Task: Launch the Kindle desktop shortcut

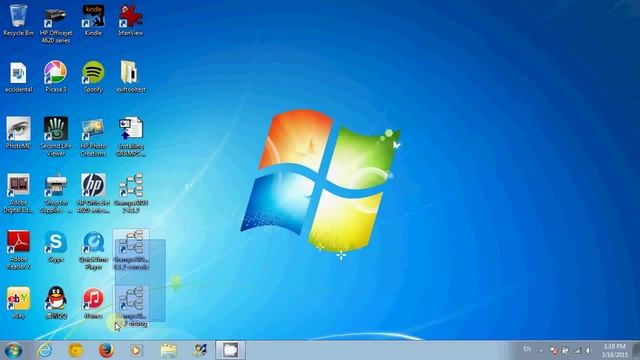Action: (x=93, y=20)
